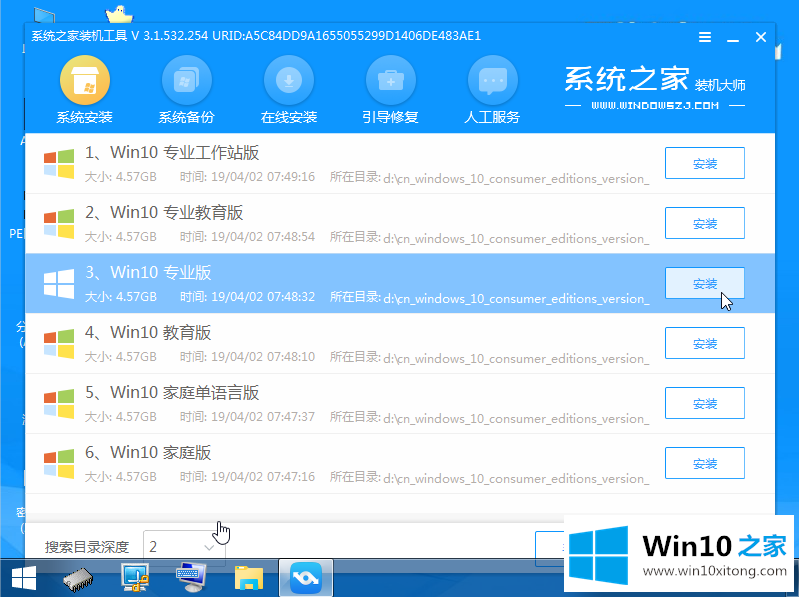This screenshot has width=799, height=597.
Task: Select the 5、Win10 家庭单语言版 title
Action: [x=172, y=393]
